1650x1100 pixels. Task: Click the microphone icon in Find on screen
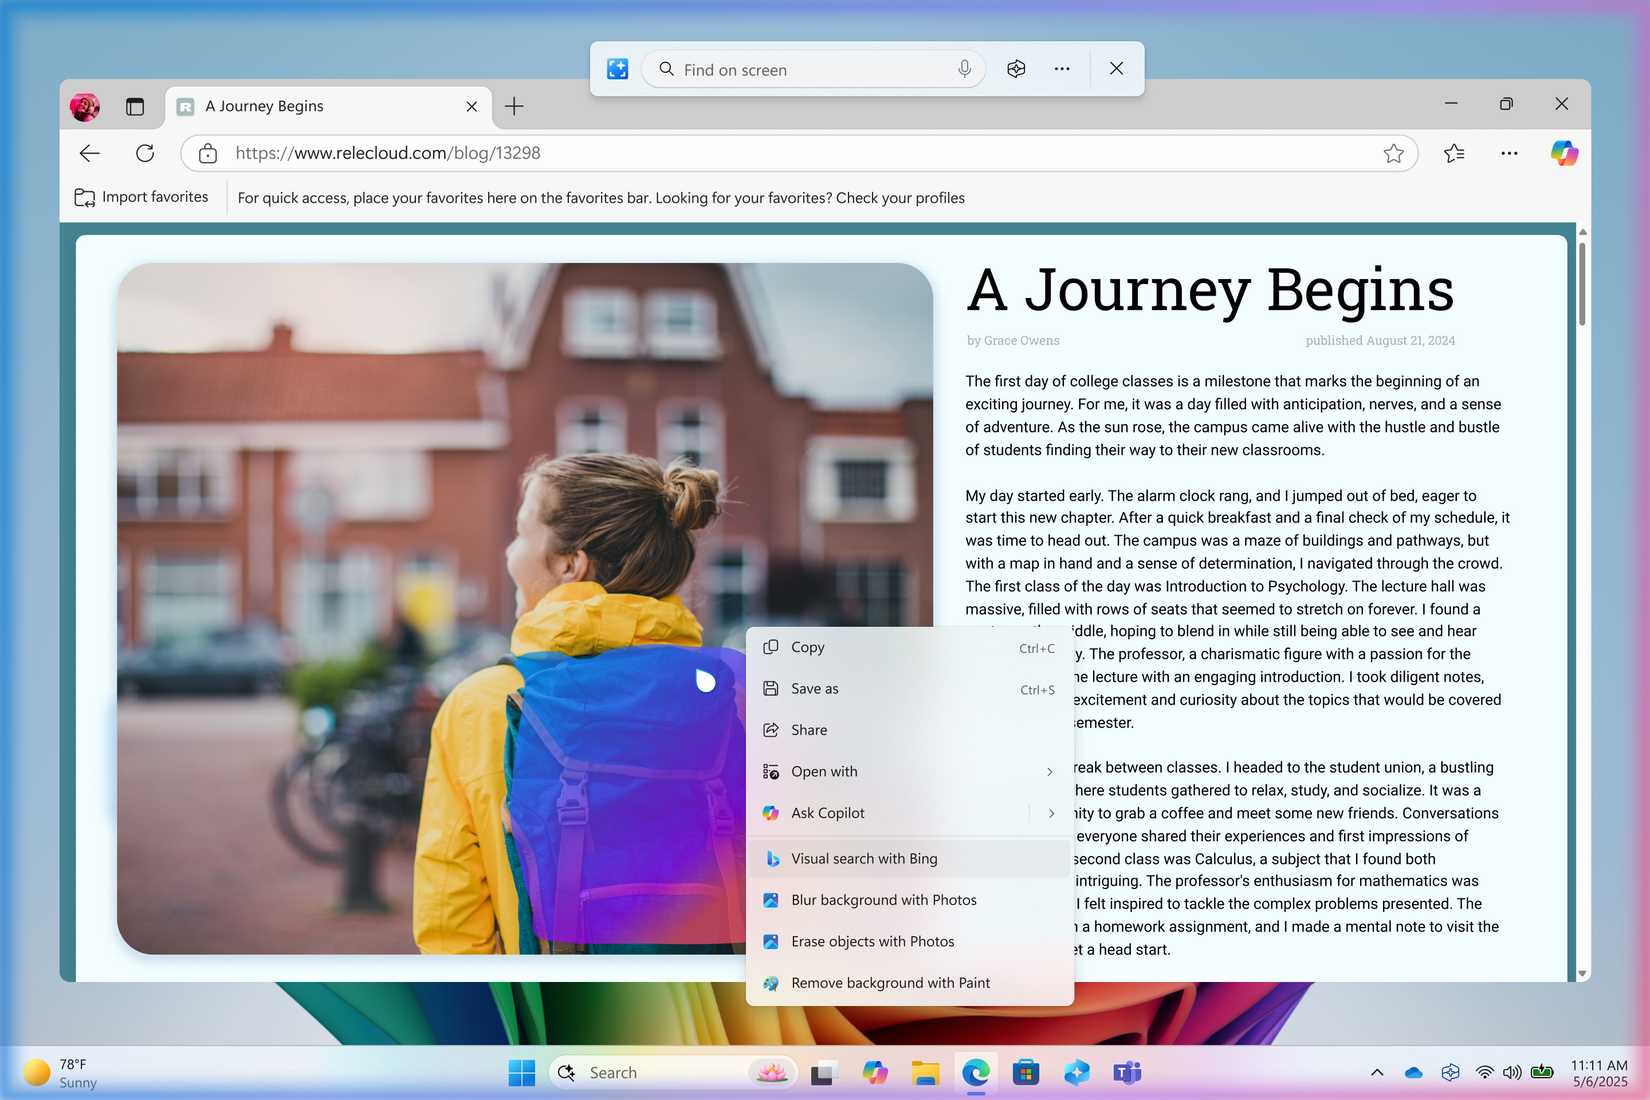click(964, 69)
